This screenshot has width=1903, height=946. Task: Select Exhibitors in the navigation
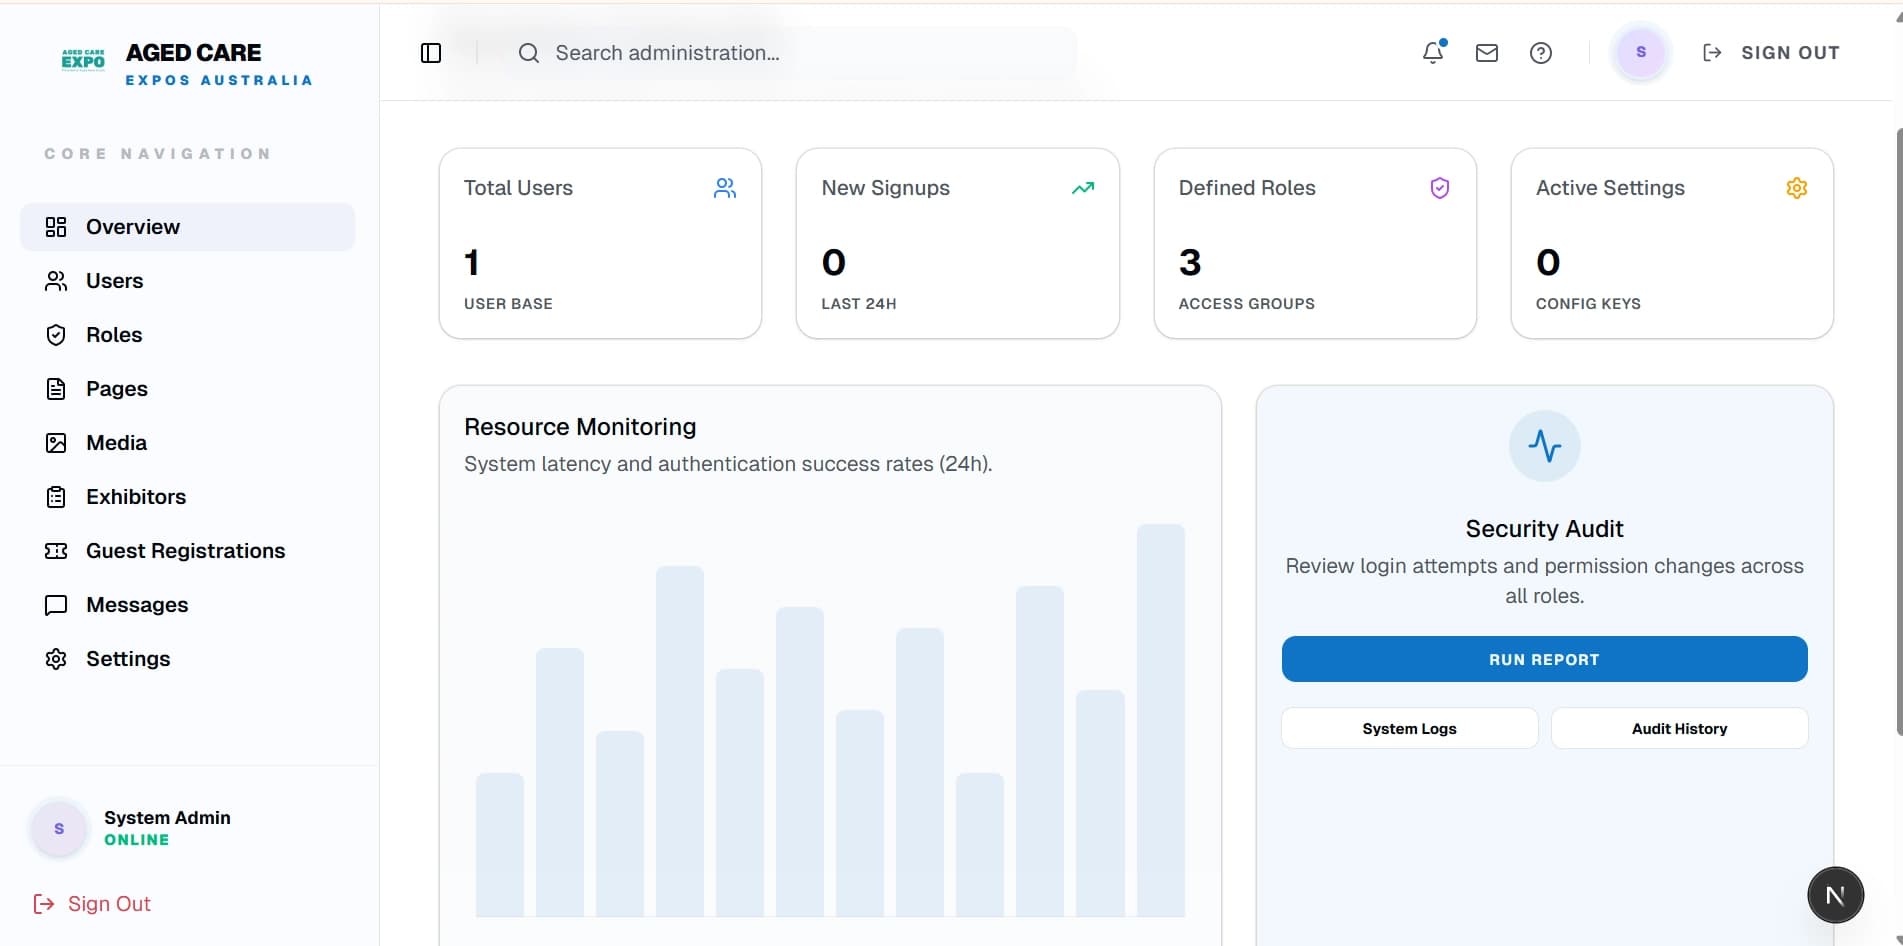(187, 497)
